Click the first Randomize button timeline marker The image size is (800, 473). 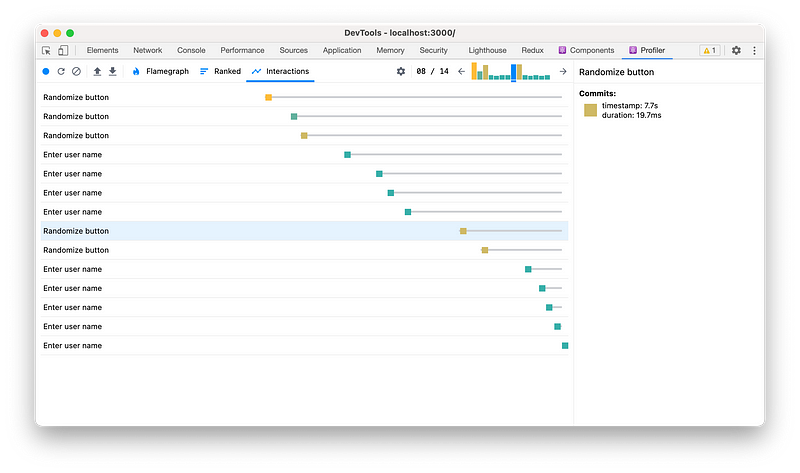[x=268, y=97]
